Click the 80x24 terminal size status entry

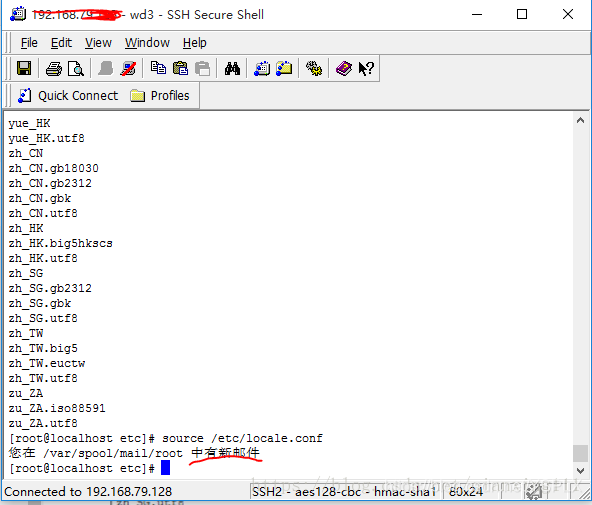pyautogui.click(x=466, y=492)
